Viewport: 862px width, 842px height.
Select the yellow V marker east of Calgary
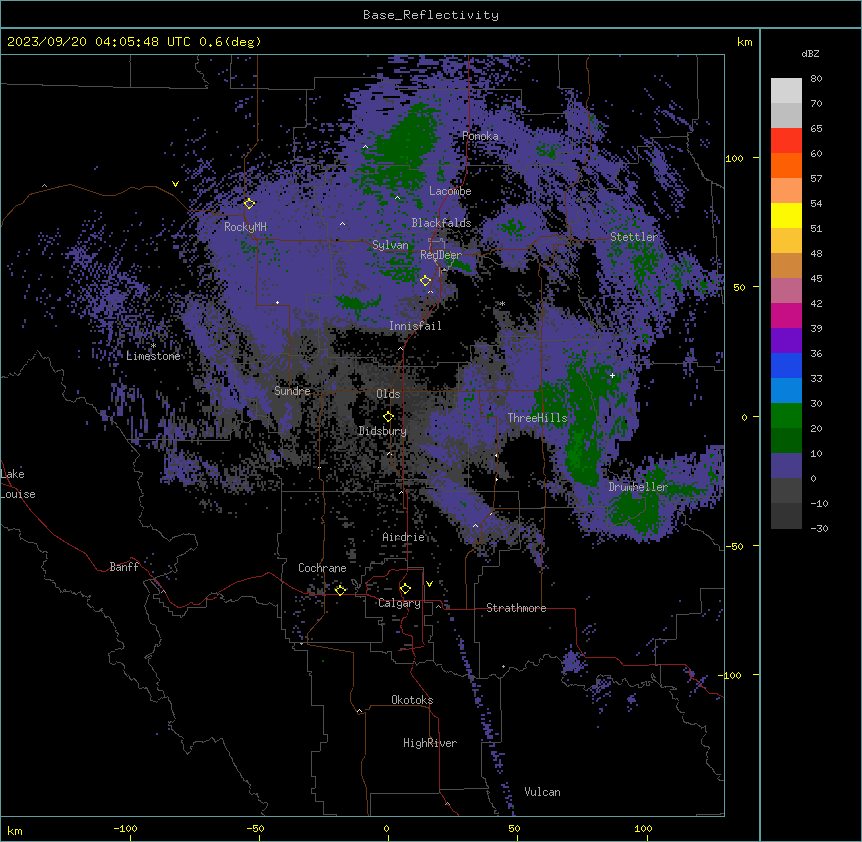click(x=429, y=584)
